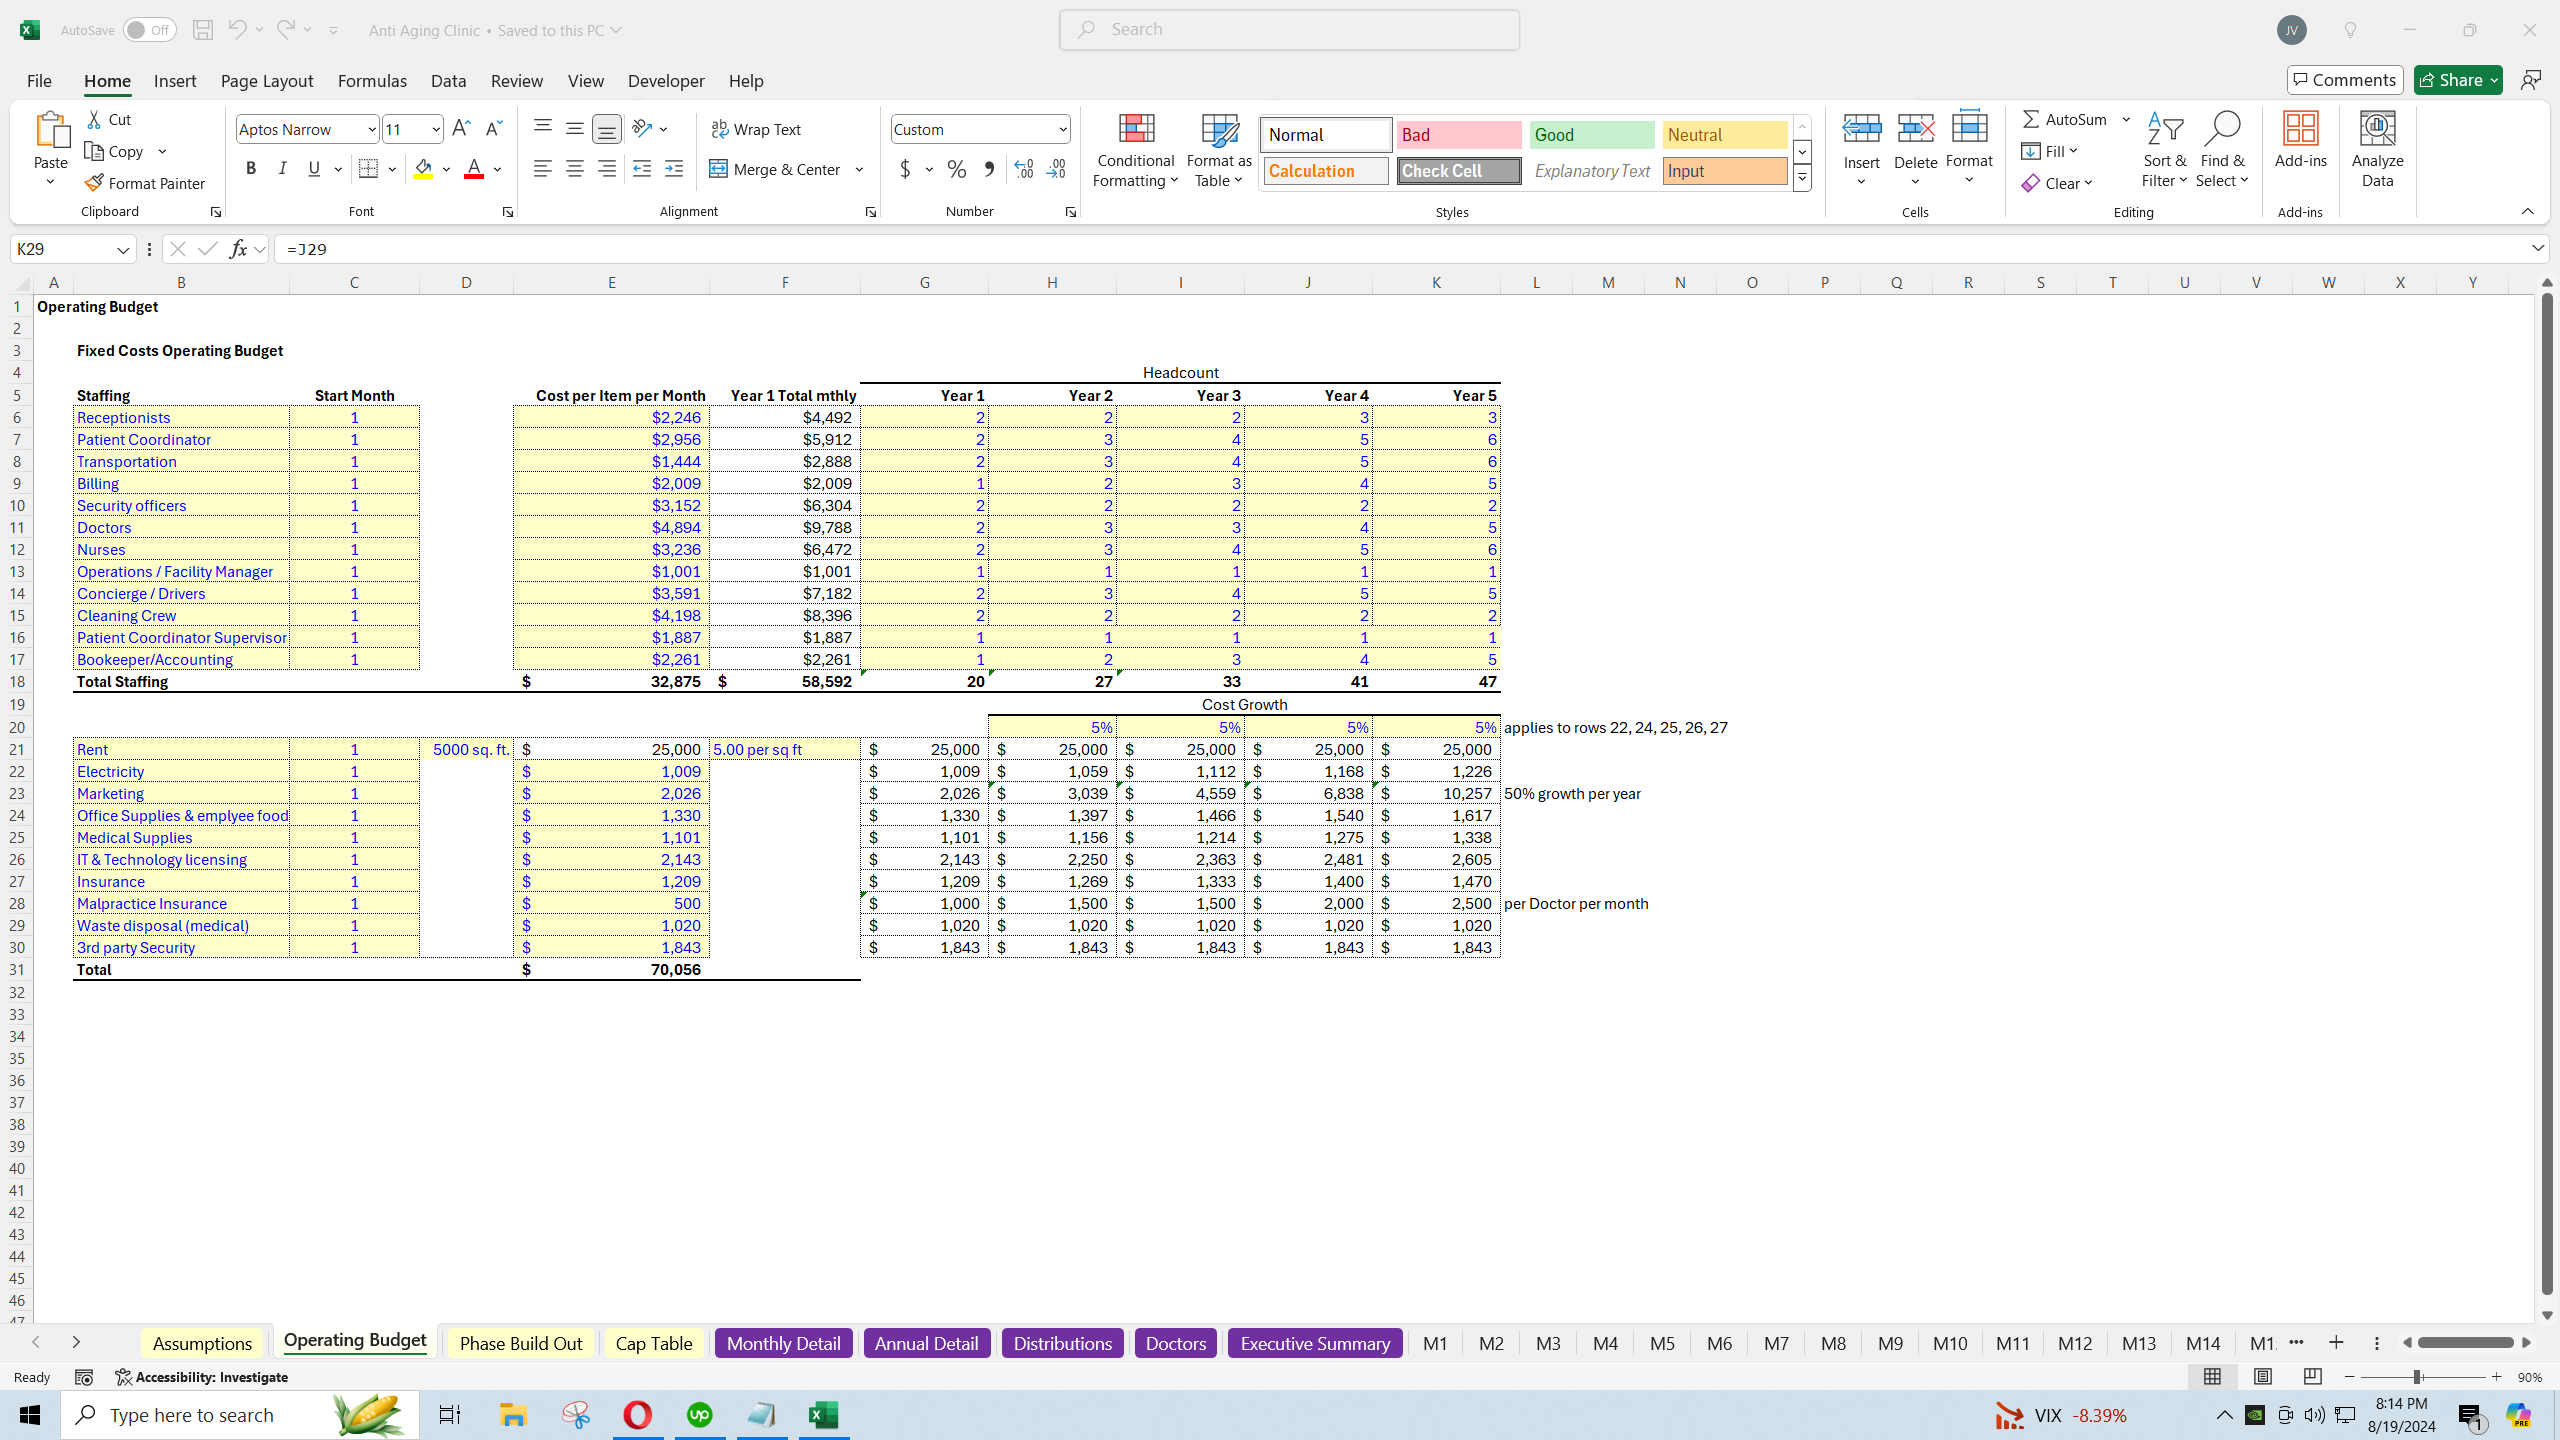Open the font name dropdown

click(x=371, y=129)
